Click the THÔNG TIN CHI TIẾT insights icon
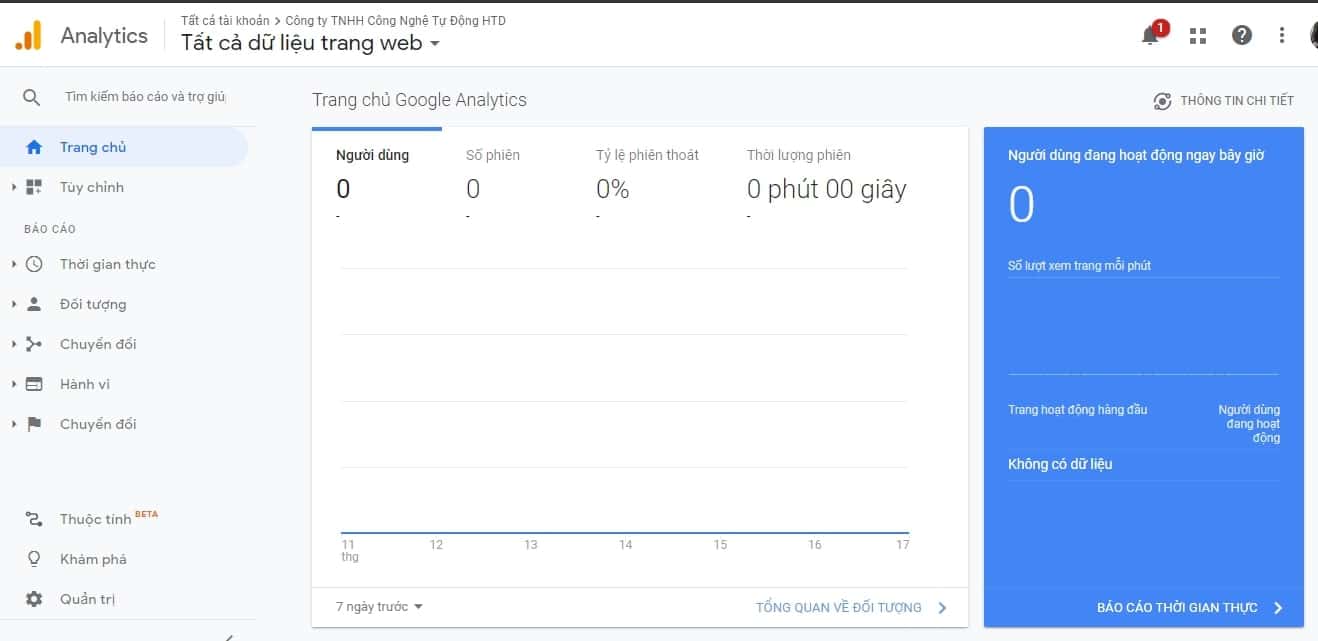The height and width of the screenshot is (641, 1318). [1161, 100]
